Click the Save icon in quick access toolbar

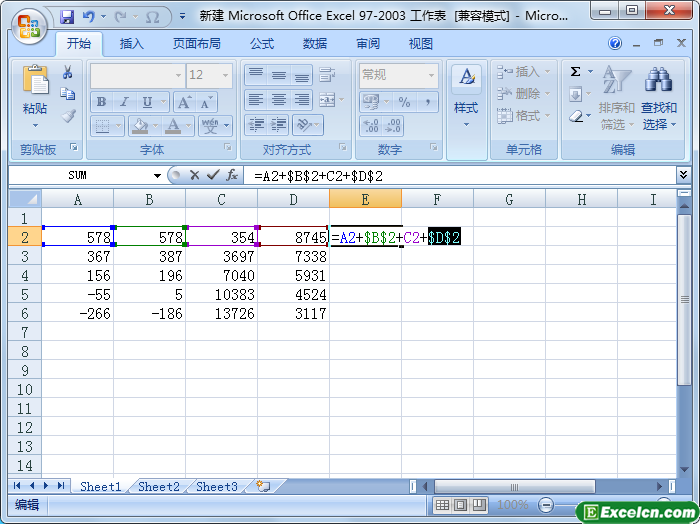point(67,17)
